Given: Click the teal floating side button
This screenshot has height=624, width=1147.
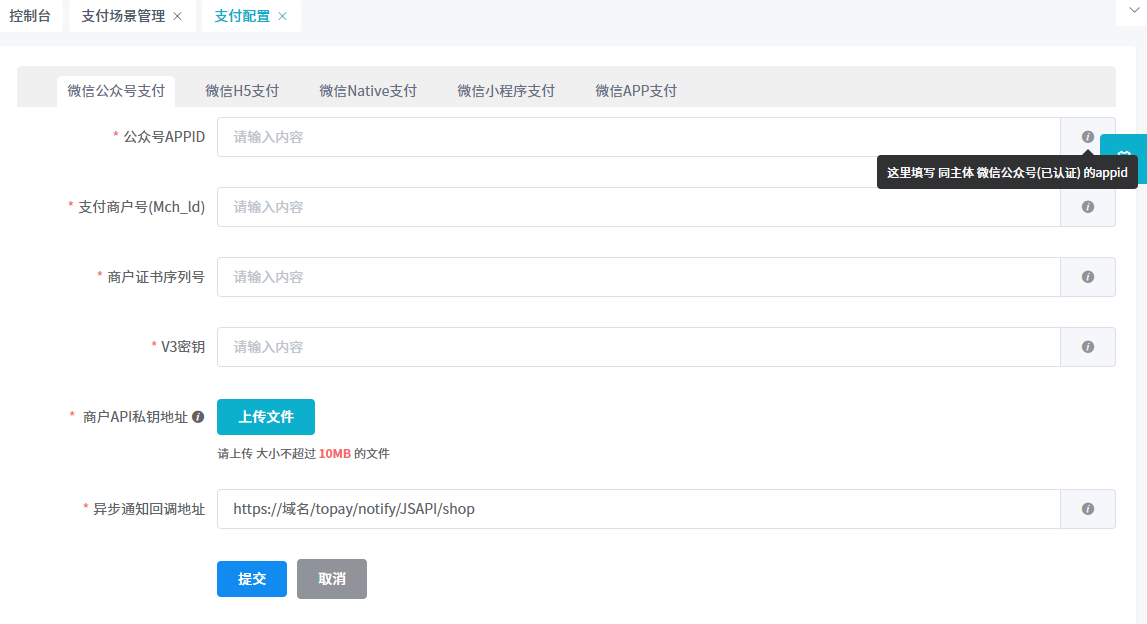Looking at the screenshot, I should (1124, 158).
